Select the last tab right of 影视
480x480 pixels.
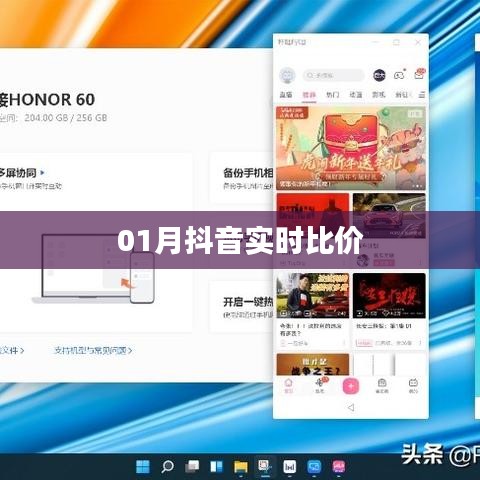click(402, 95)
